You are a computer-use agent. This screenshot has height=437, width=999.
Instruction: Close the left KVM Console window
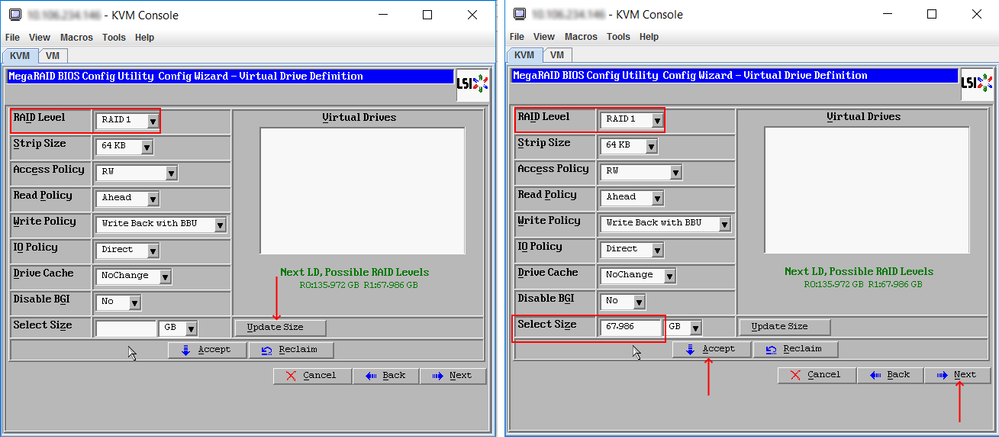pos(472,15)
